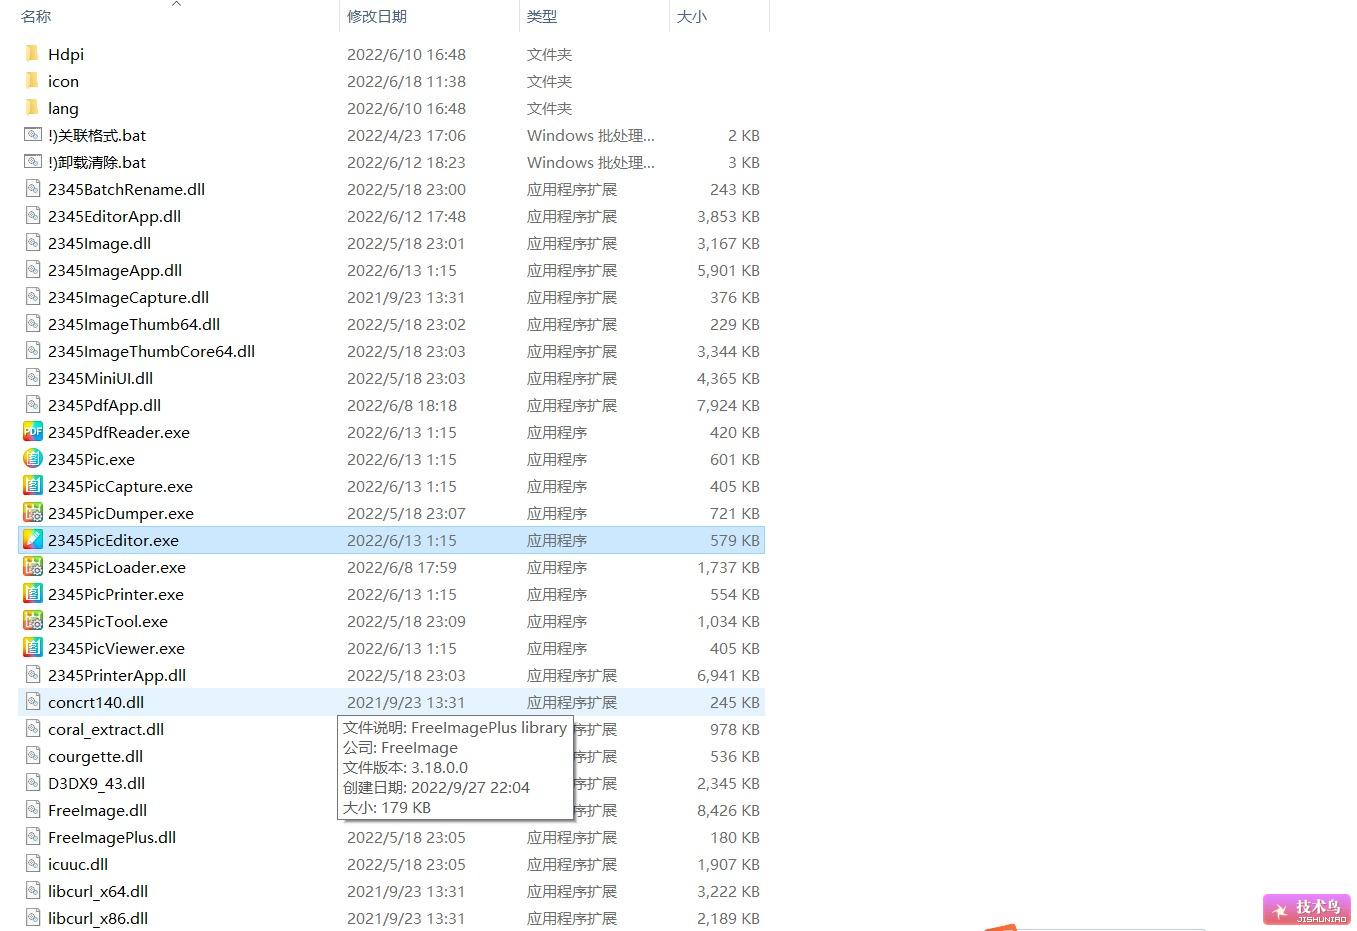The width and height of the screenshot is (1357, 931).
Task: Click the !)卸载清除.bat file icon
Action: [x=32, y=162]
